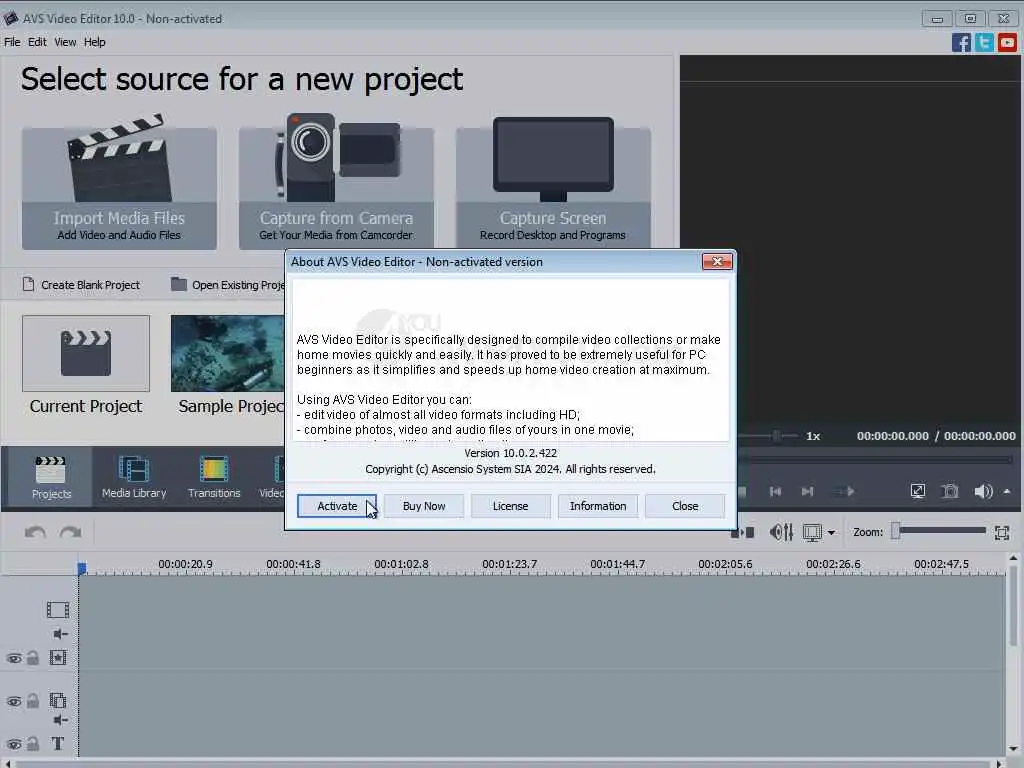Open the Help menu

tap(95, 42)
